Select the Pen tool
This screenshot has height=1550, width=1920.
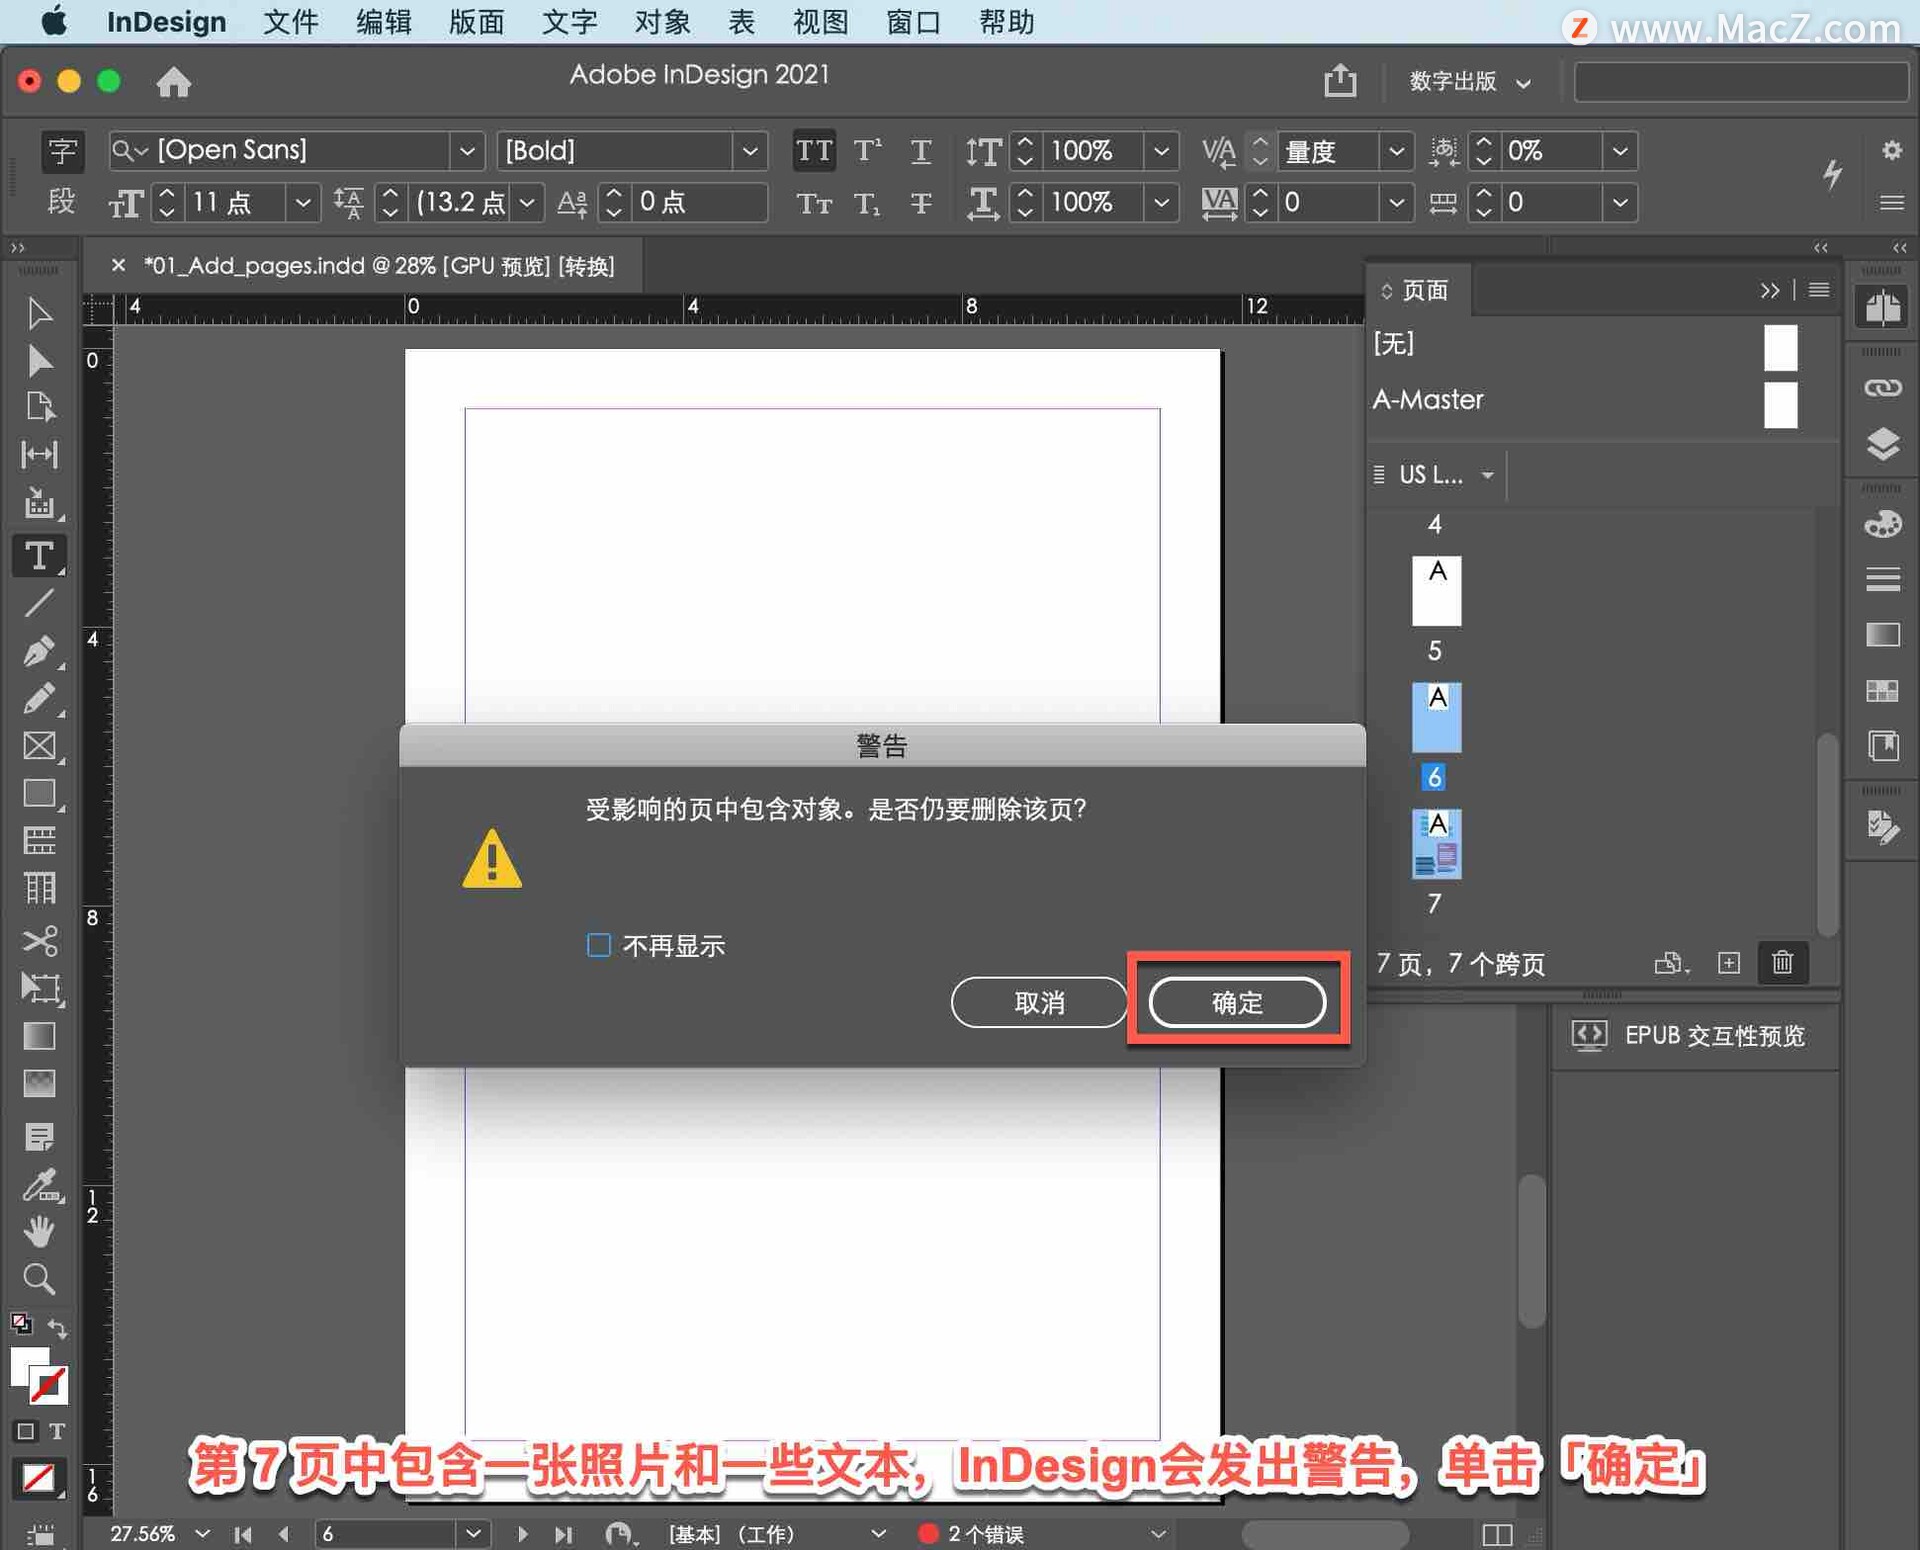[x=39, y=651]
